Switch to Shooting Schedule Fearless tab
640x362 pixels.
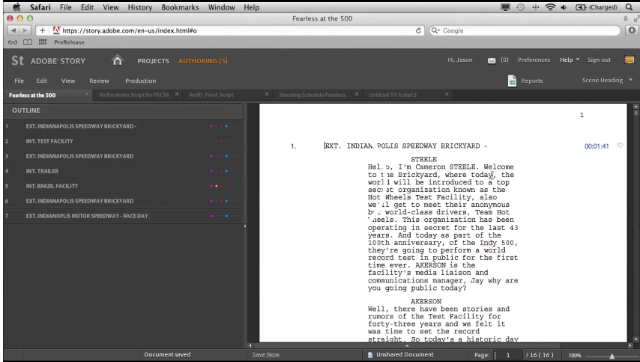click(312, 95)
